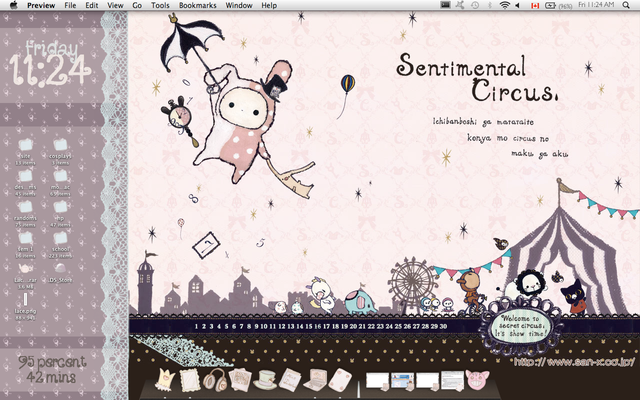Click the Spotlight search magnifier icon
The width and height of the screenshot is (640, 400).
628,5
